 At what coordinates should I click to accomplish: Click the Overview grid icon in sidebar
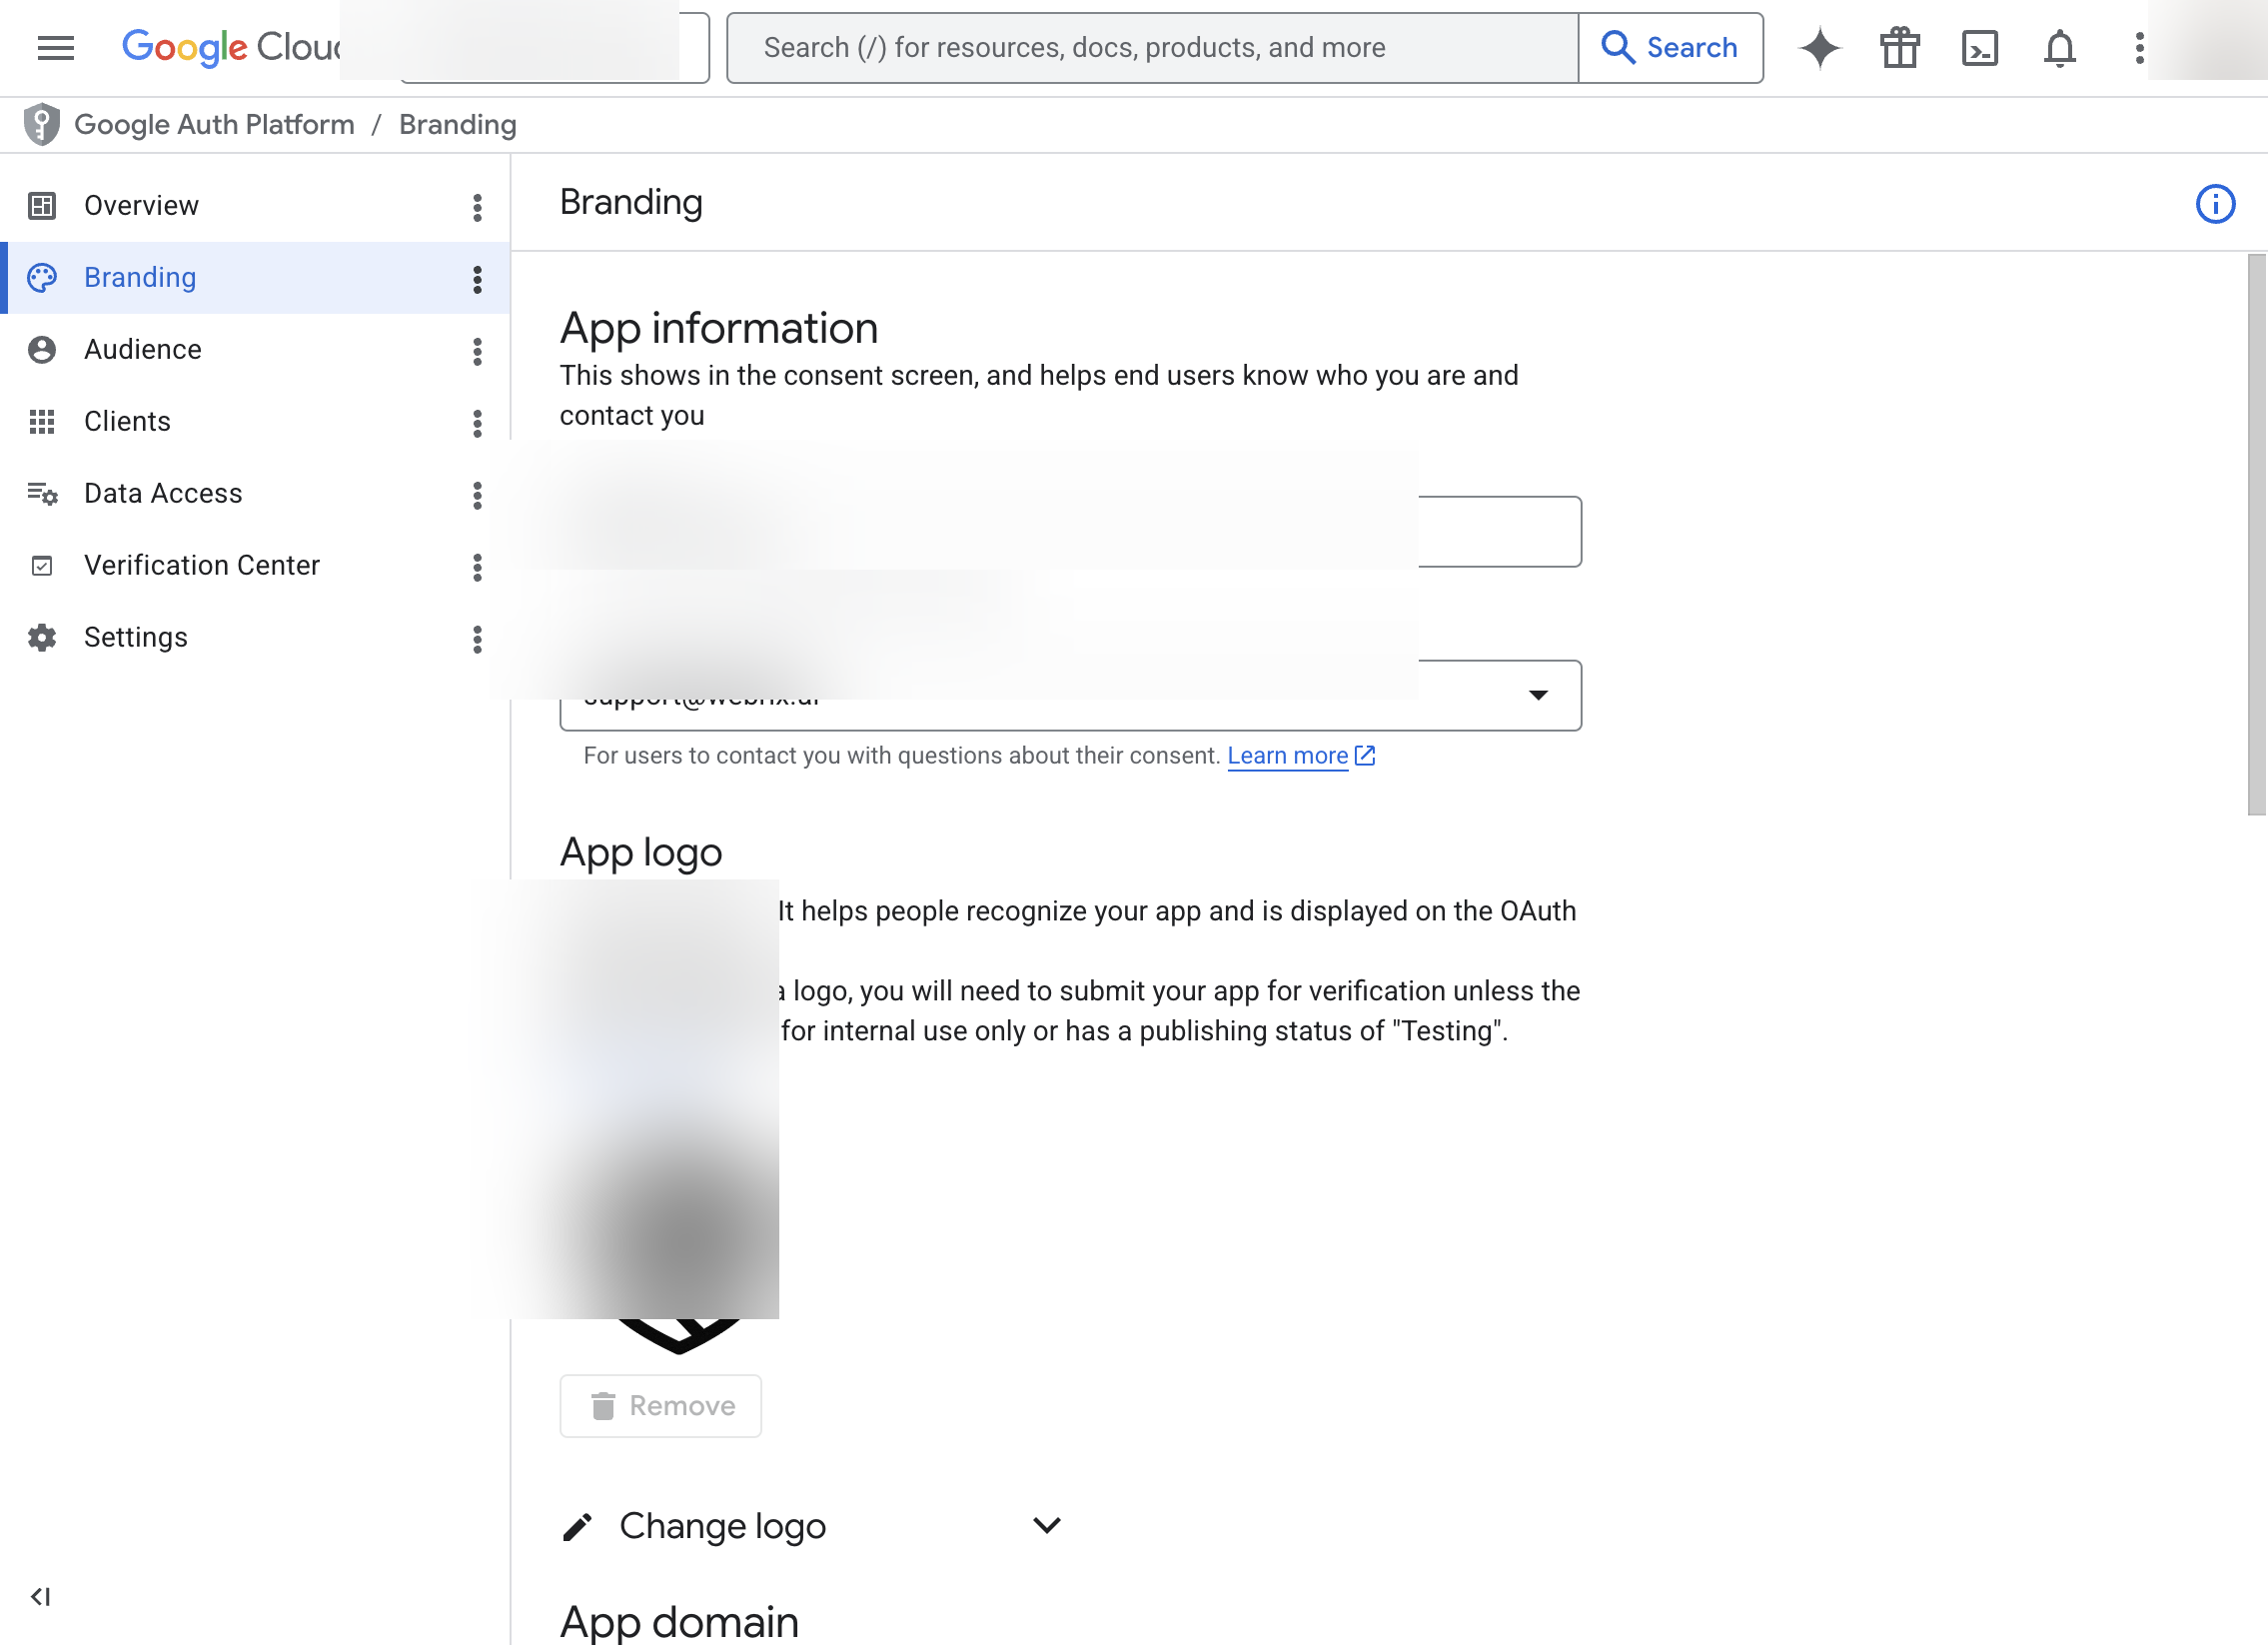[42, 205]
